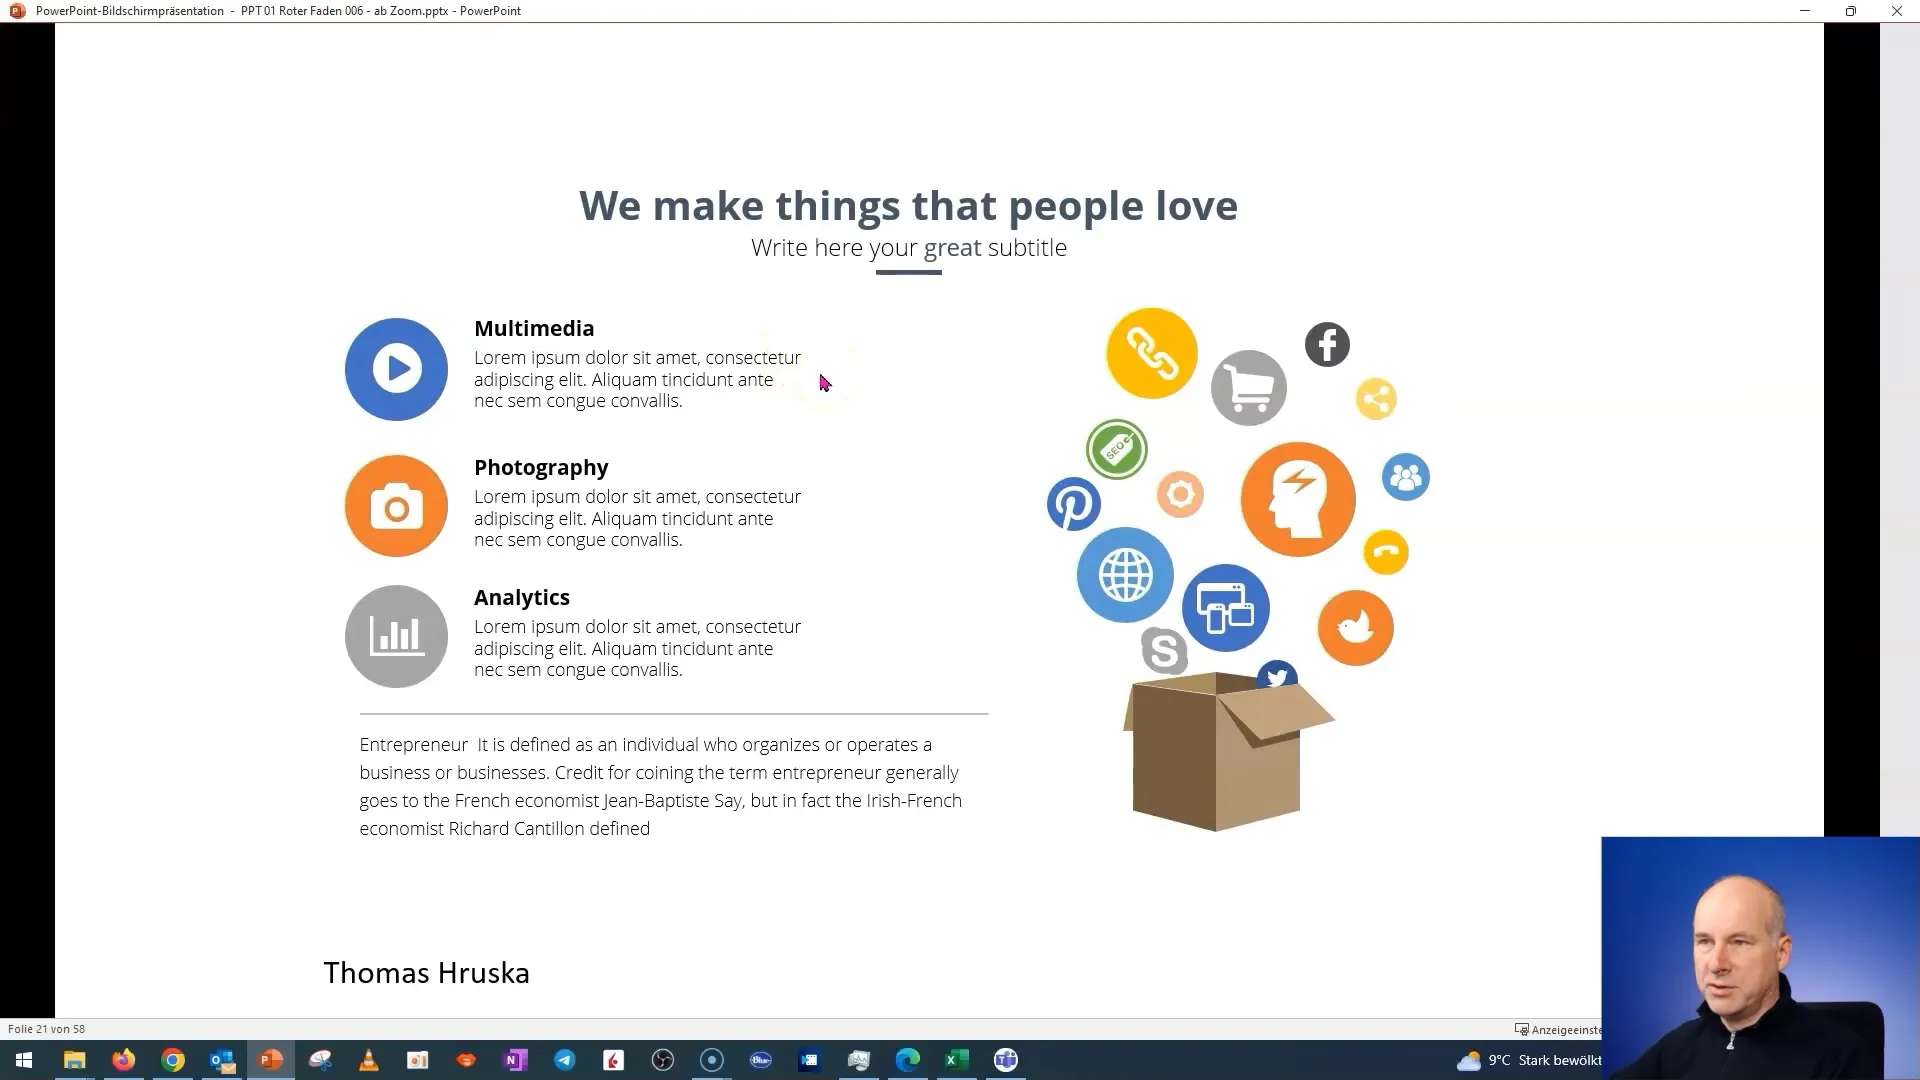Click the Facebook icon on the slide
Viewport: 1920px width, 1080px height.
(1327, 345)
